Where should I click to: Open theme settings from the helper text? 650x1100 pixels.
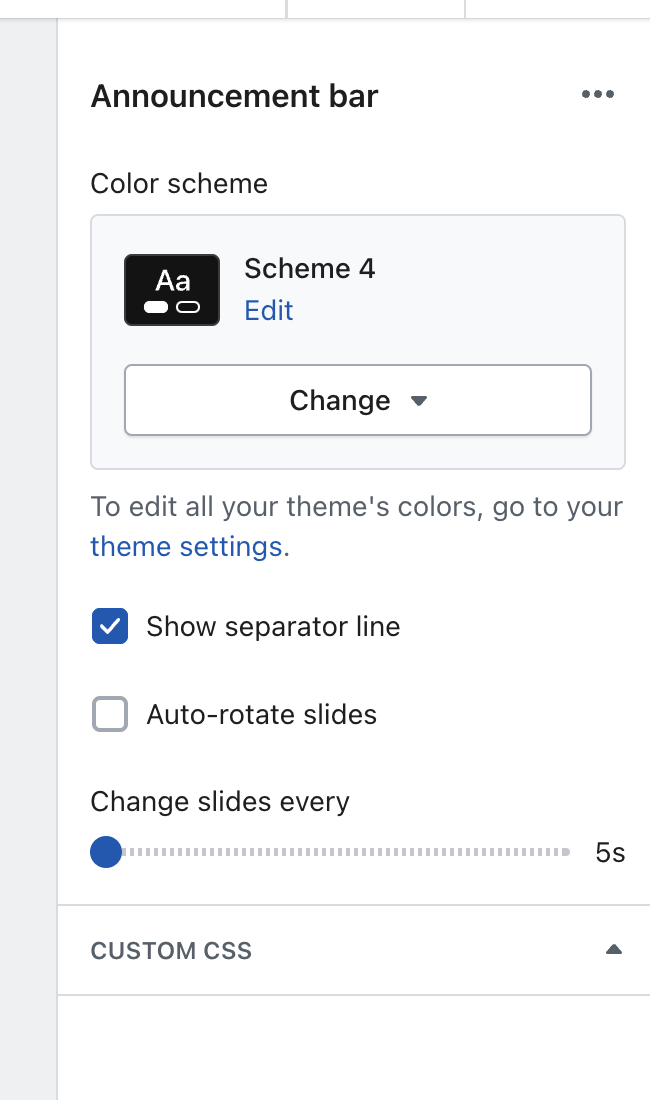pos(186,546)
